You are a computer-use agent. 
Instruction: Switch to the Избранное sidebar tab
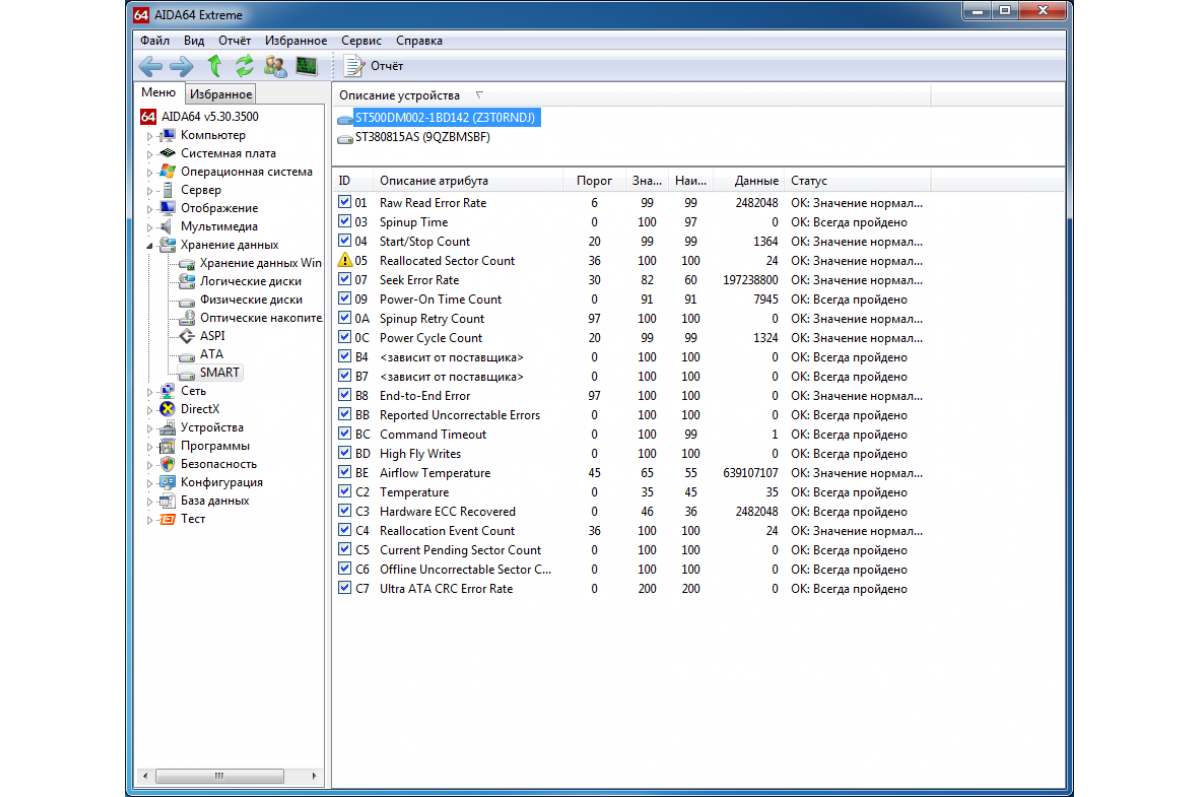221,94
